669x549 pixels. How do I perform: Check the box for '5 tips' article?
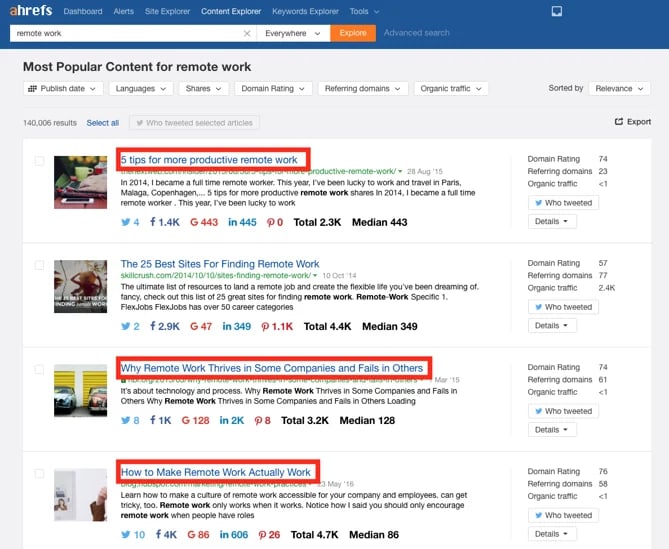pyautogui.click(x=39, y=161)
